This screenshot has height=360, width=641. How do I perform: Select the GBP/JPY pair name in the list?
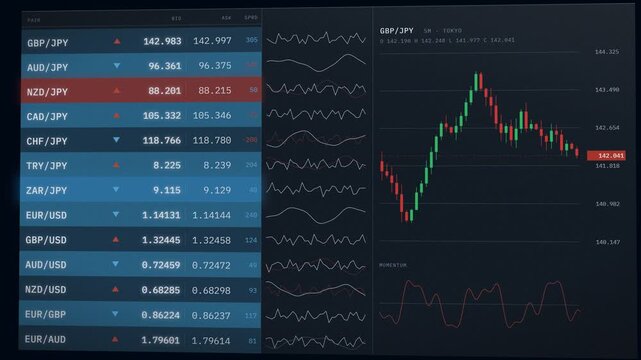(47, 43)
